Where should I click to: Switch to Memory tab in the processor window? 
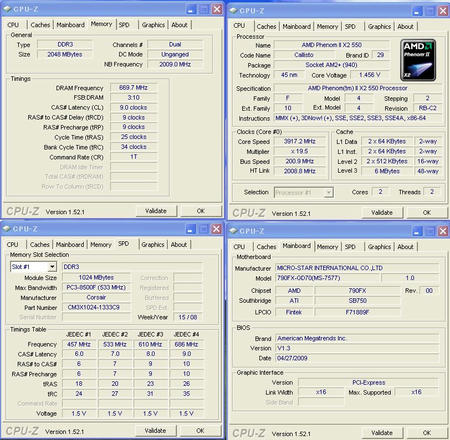(327, 26)
